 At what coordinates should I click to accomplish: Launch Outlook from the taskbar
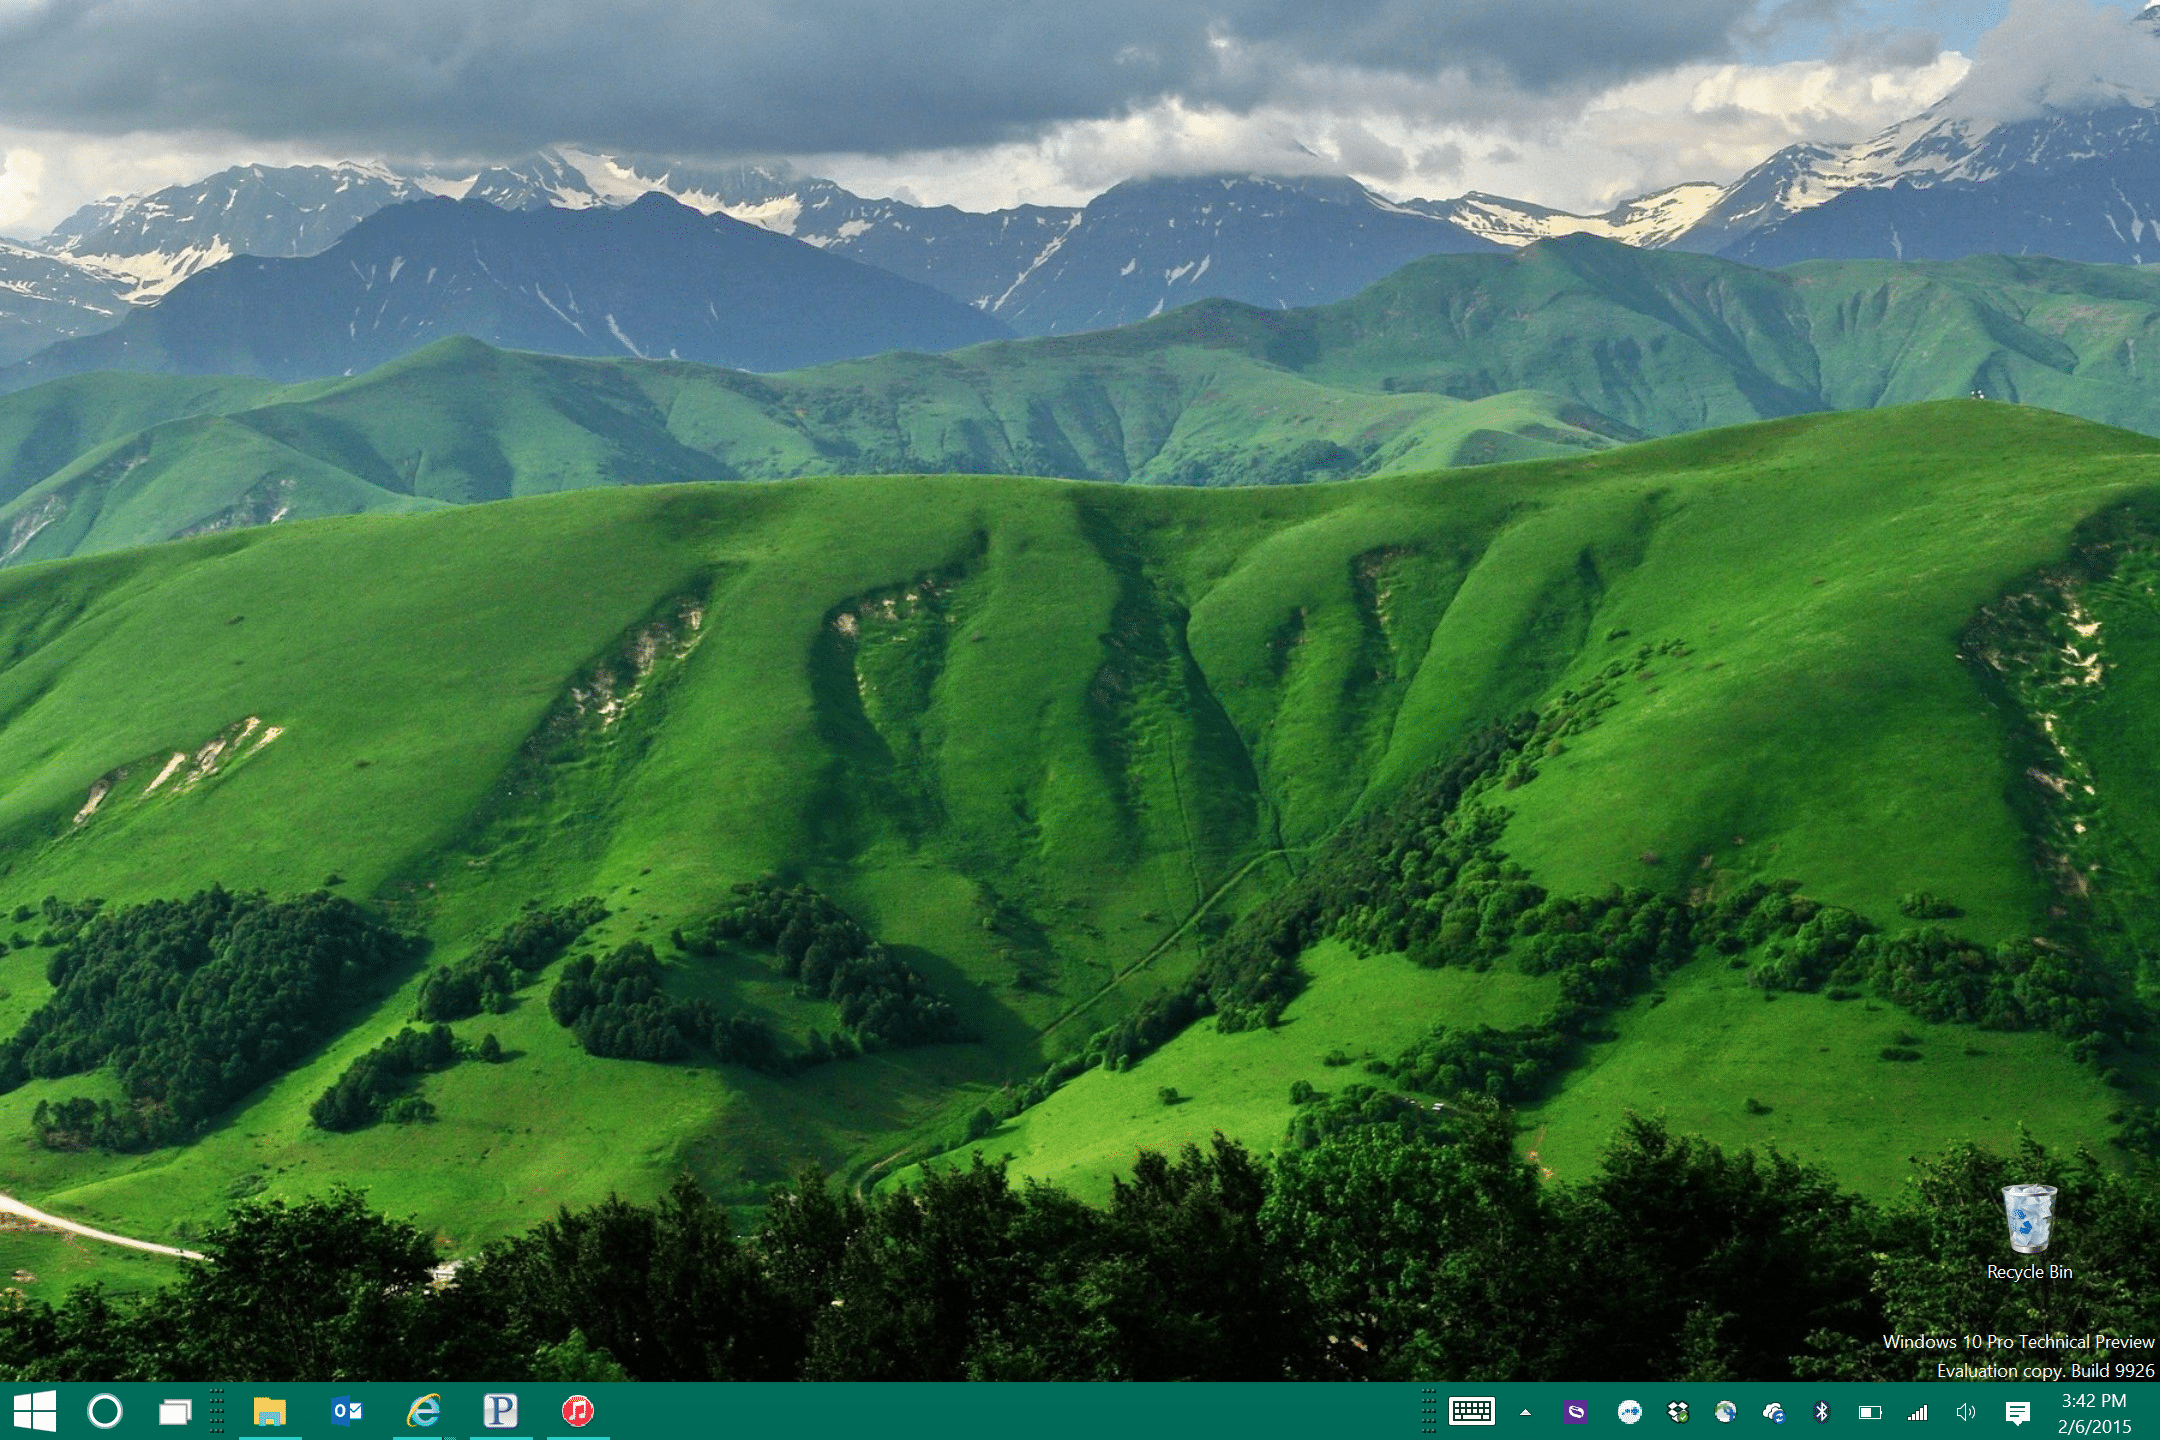click(347, 1411)
